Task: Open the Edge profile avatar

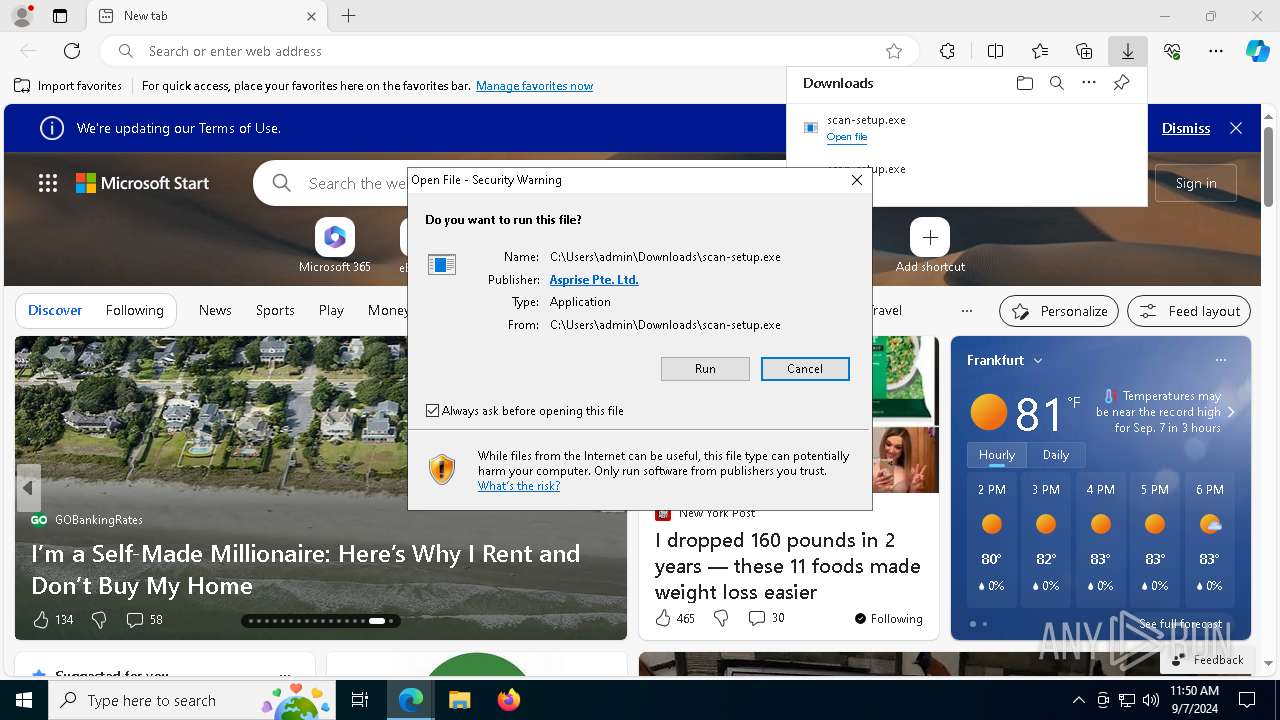Action: pyautogui.click(x=22, y=16)
